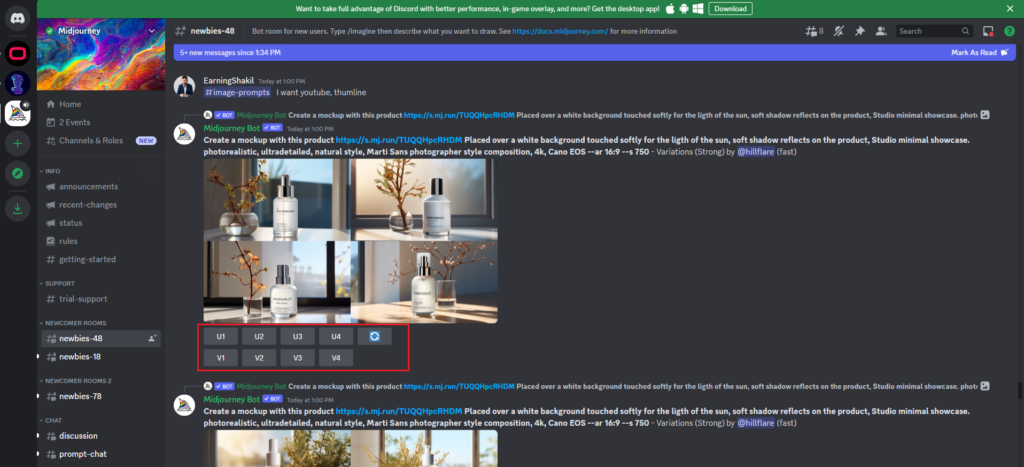Viewport: 1024px width, 467px height.
Task: Click the download apps icon in server rail
Action: point(18,208)
